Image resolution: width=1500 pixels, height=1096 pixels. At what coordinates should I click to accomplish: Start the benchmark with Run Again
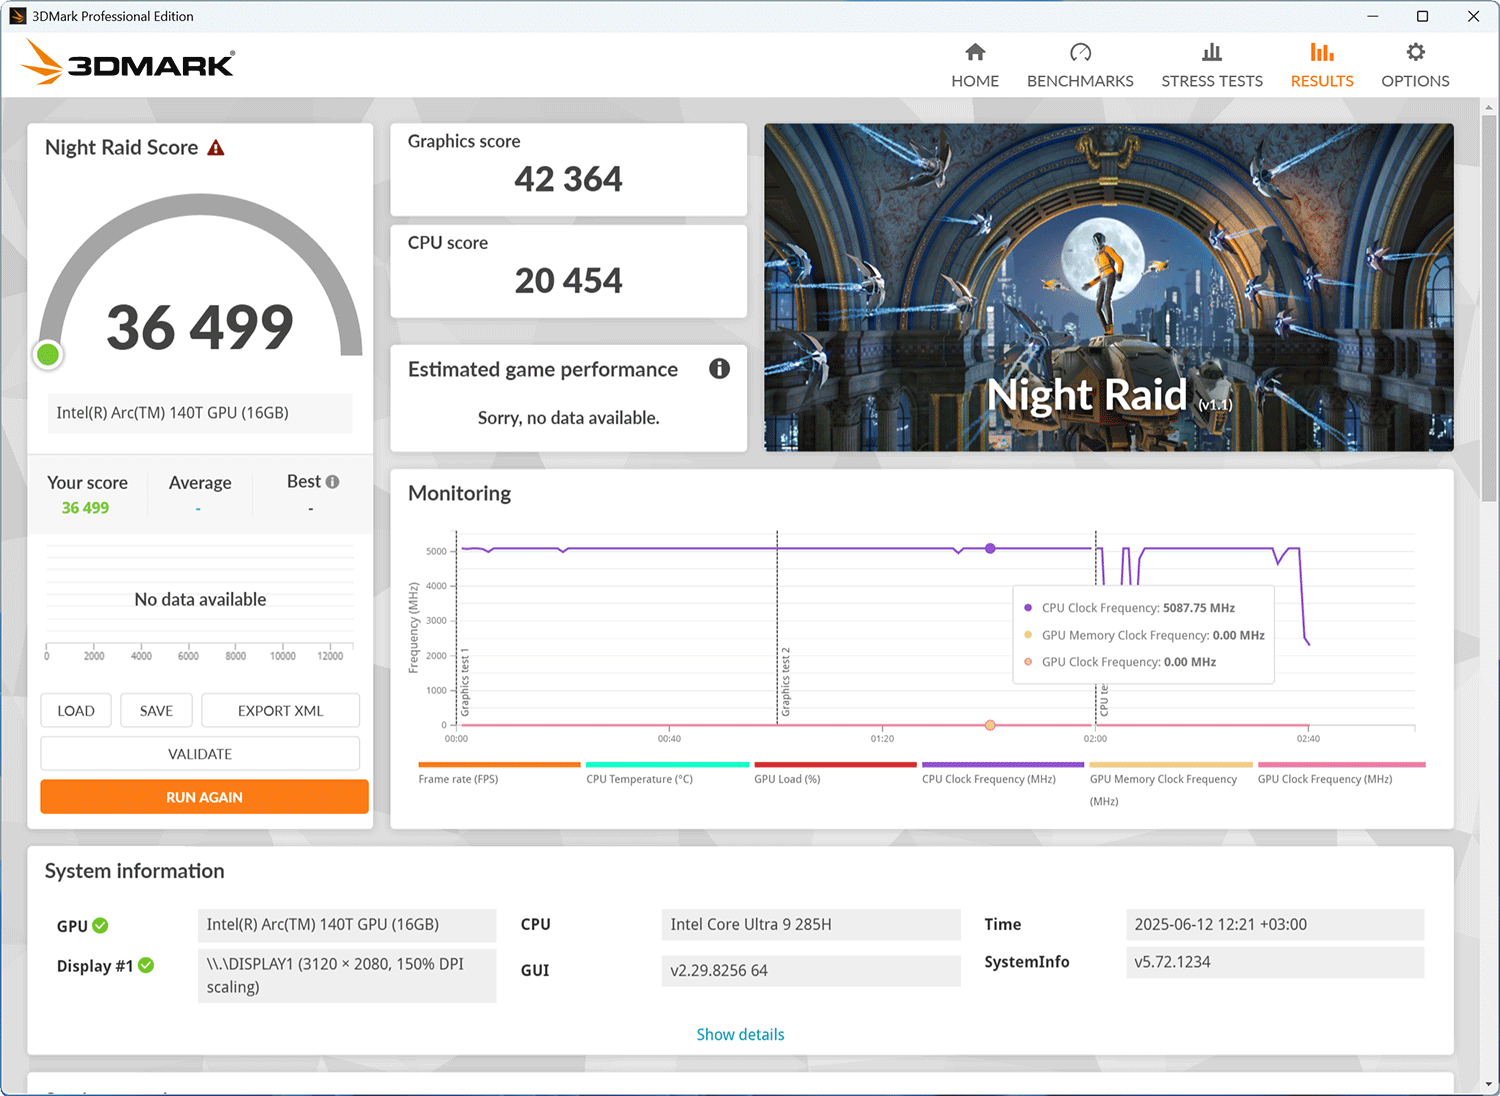[x=204, y=797]
